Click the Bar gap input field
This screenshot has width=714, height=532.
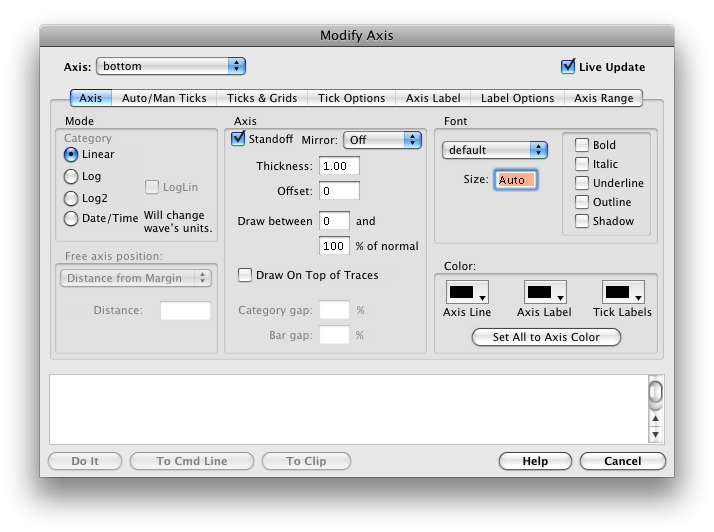coord(334,335)
